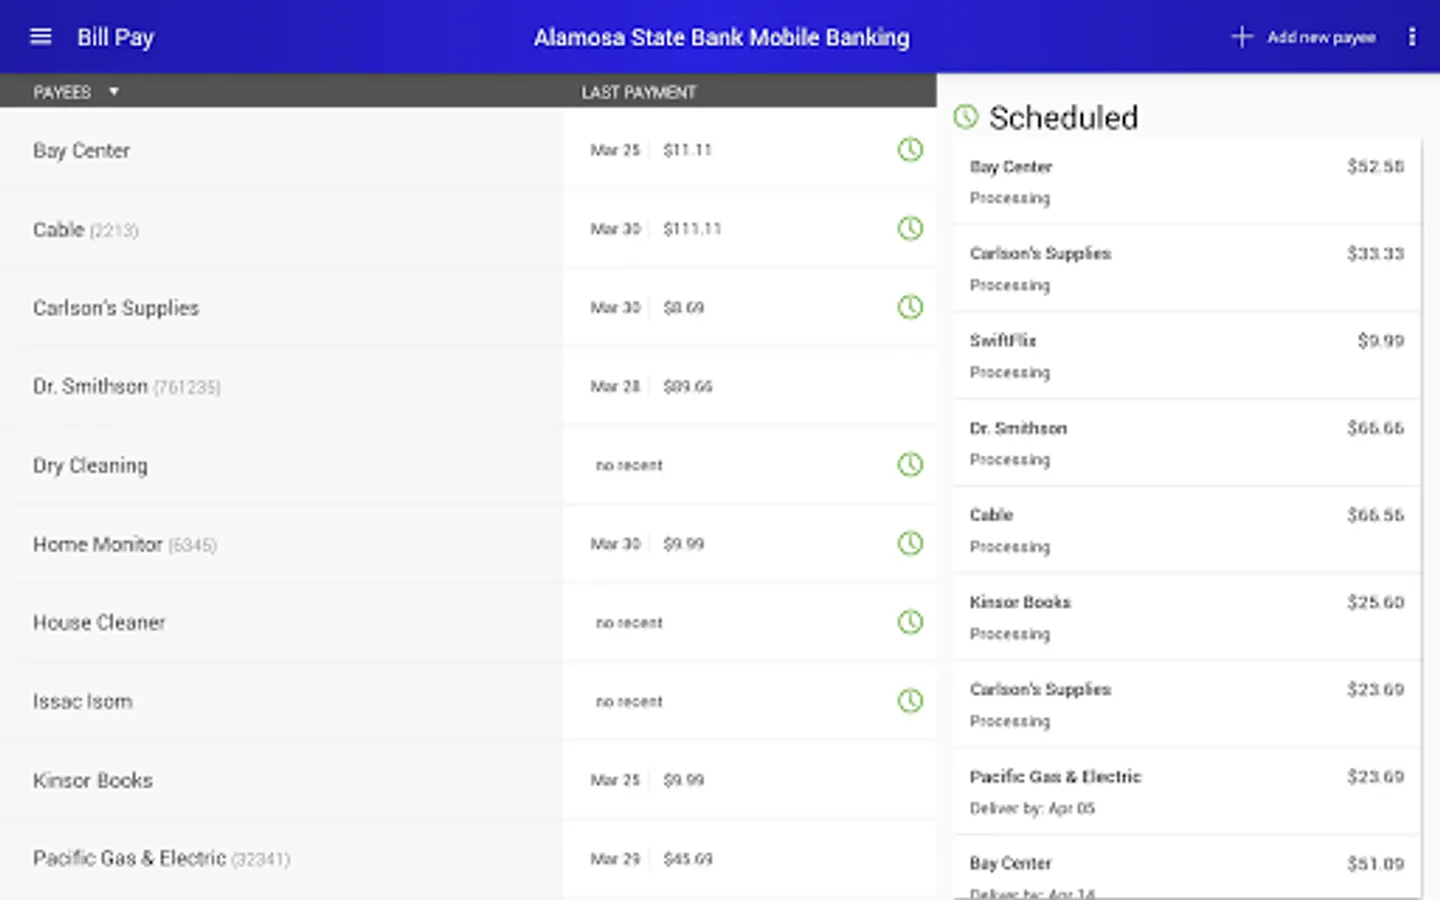The width and height of the screenshot is (1440, 900).
Task: Click the clock icon beside Scheduled heading
Action: tap(966, 117)
